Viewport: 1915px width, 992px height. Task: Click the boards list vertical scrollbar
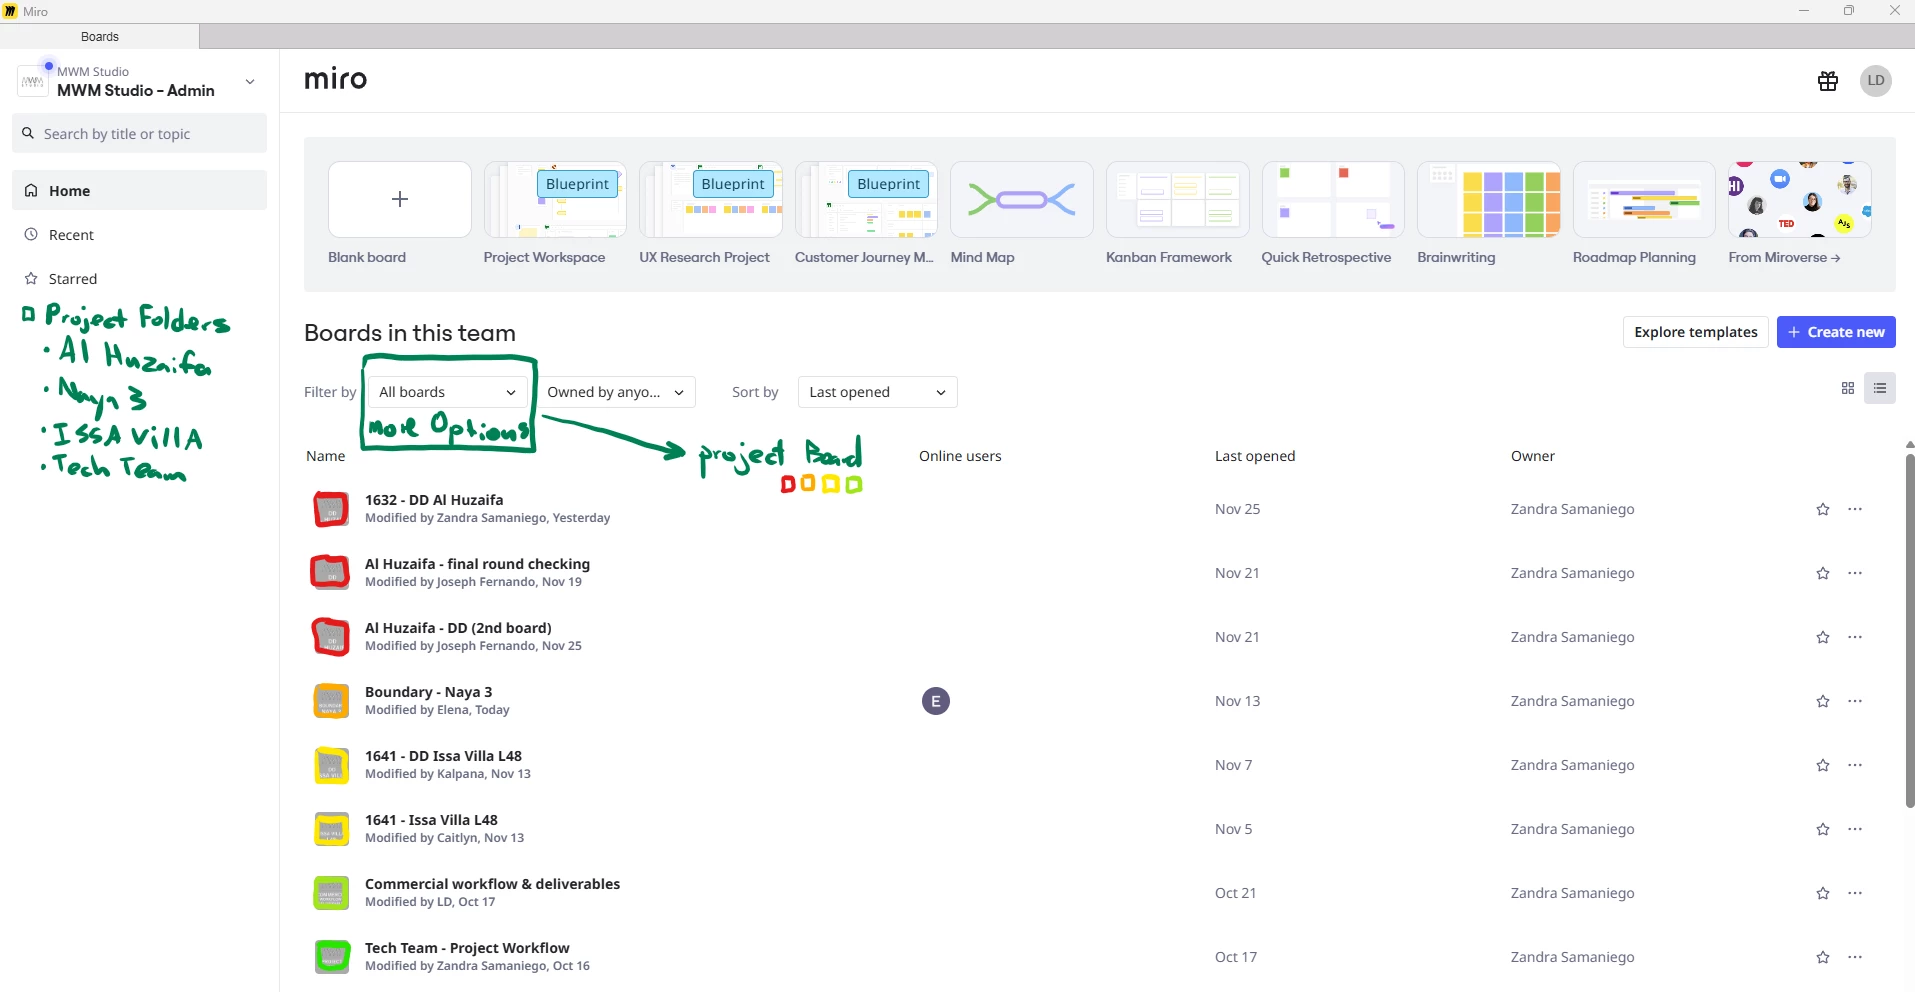(x=1909, y=630)
